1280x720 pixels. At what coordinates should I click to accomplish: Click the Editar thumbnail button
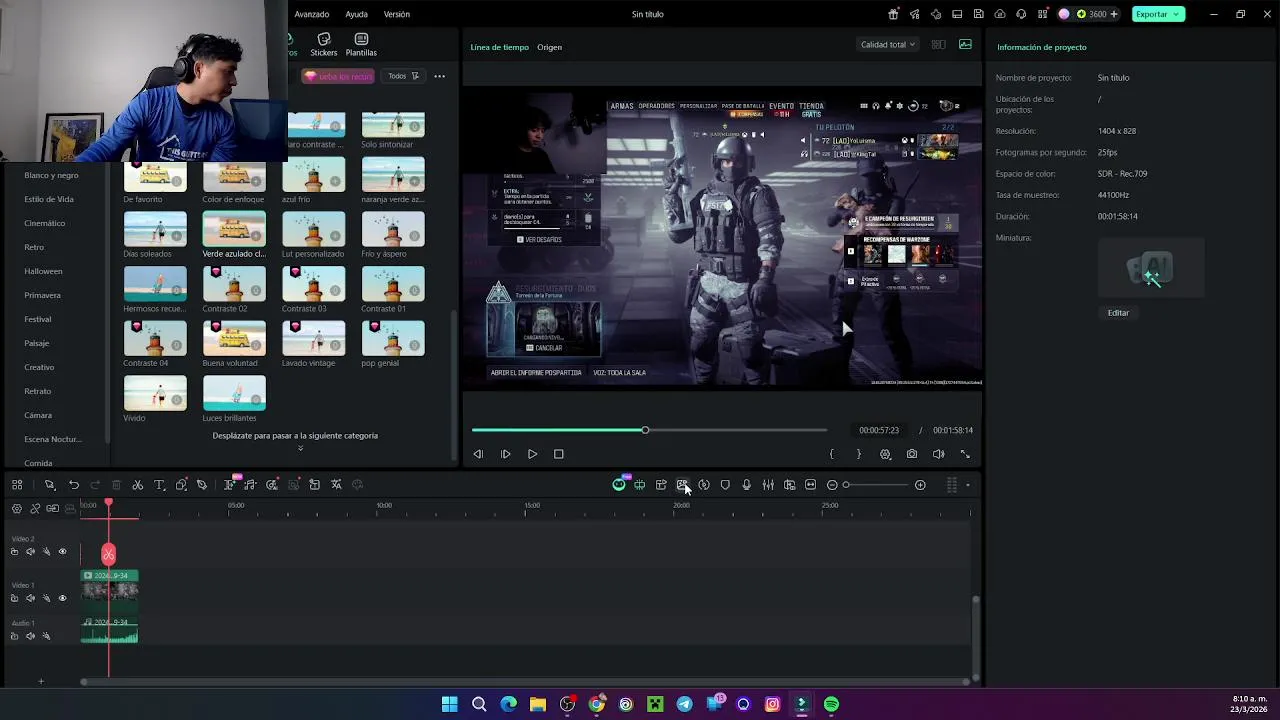[x=1118, y=313]
